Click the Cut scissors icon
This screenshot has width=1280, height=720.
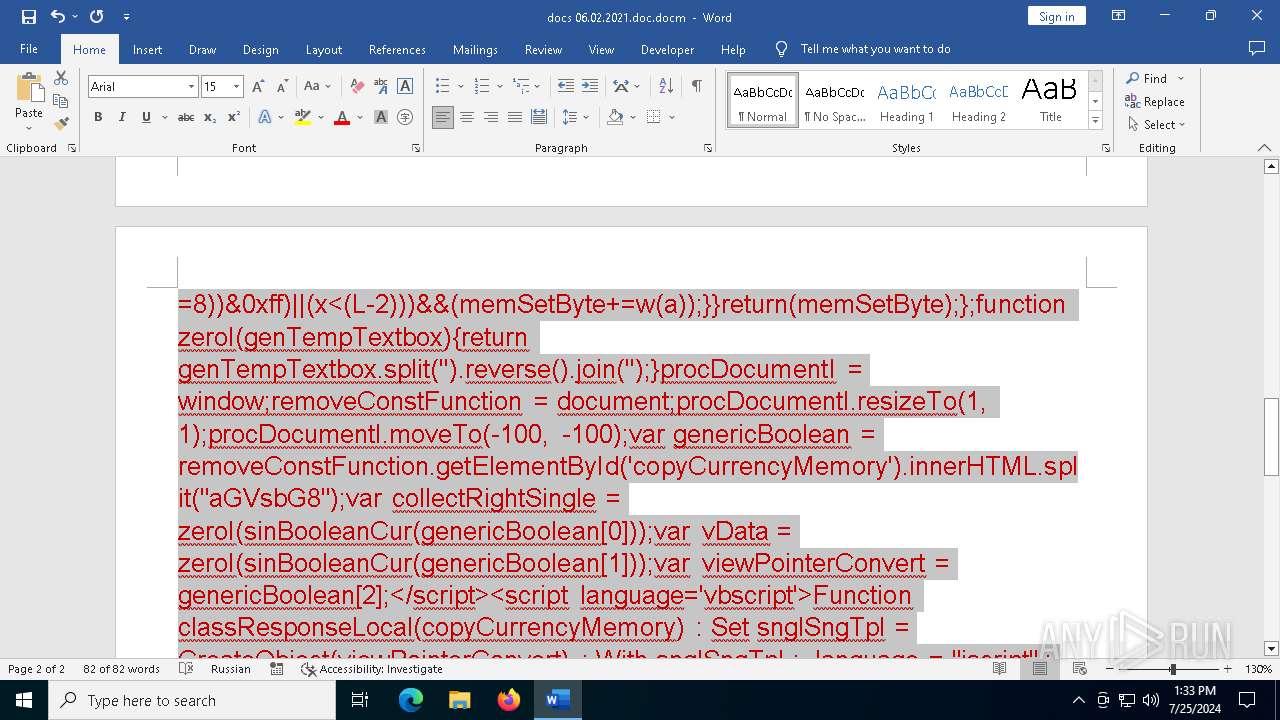[61, 78]
